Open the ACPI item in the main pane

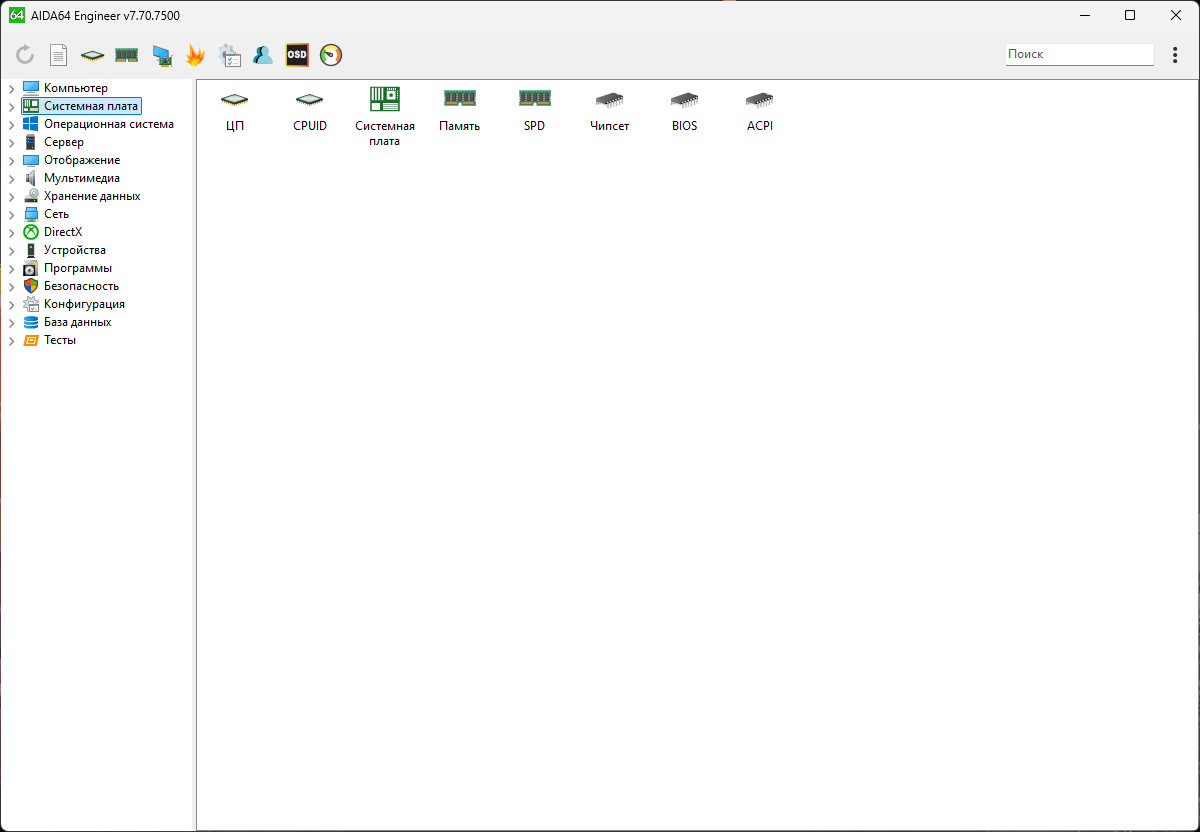(760, 110)
